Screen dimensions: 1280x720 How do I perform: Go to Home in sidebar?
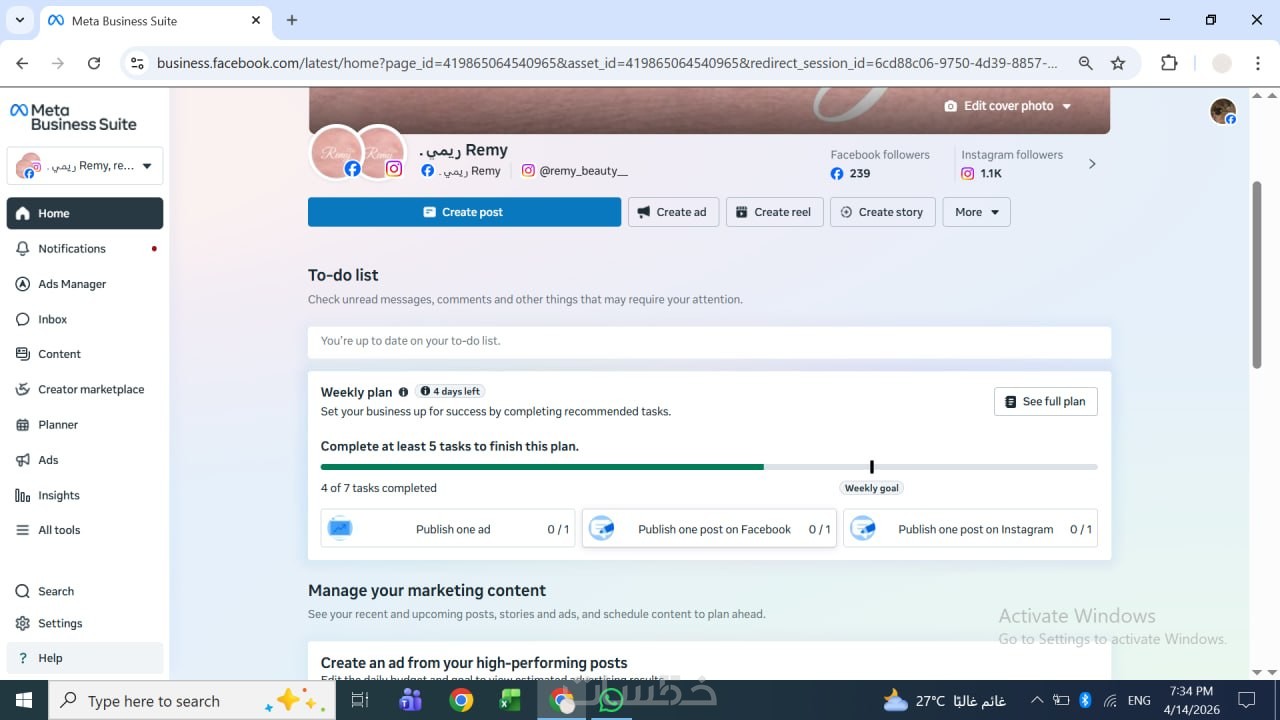[x=85, y=213]
